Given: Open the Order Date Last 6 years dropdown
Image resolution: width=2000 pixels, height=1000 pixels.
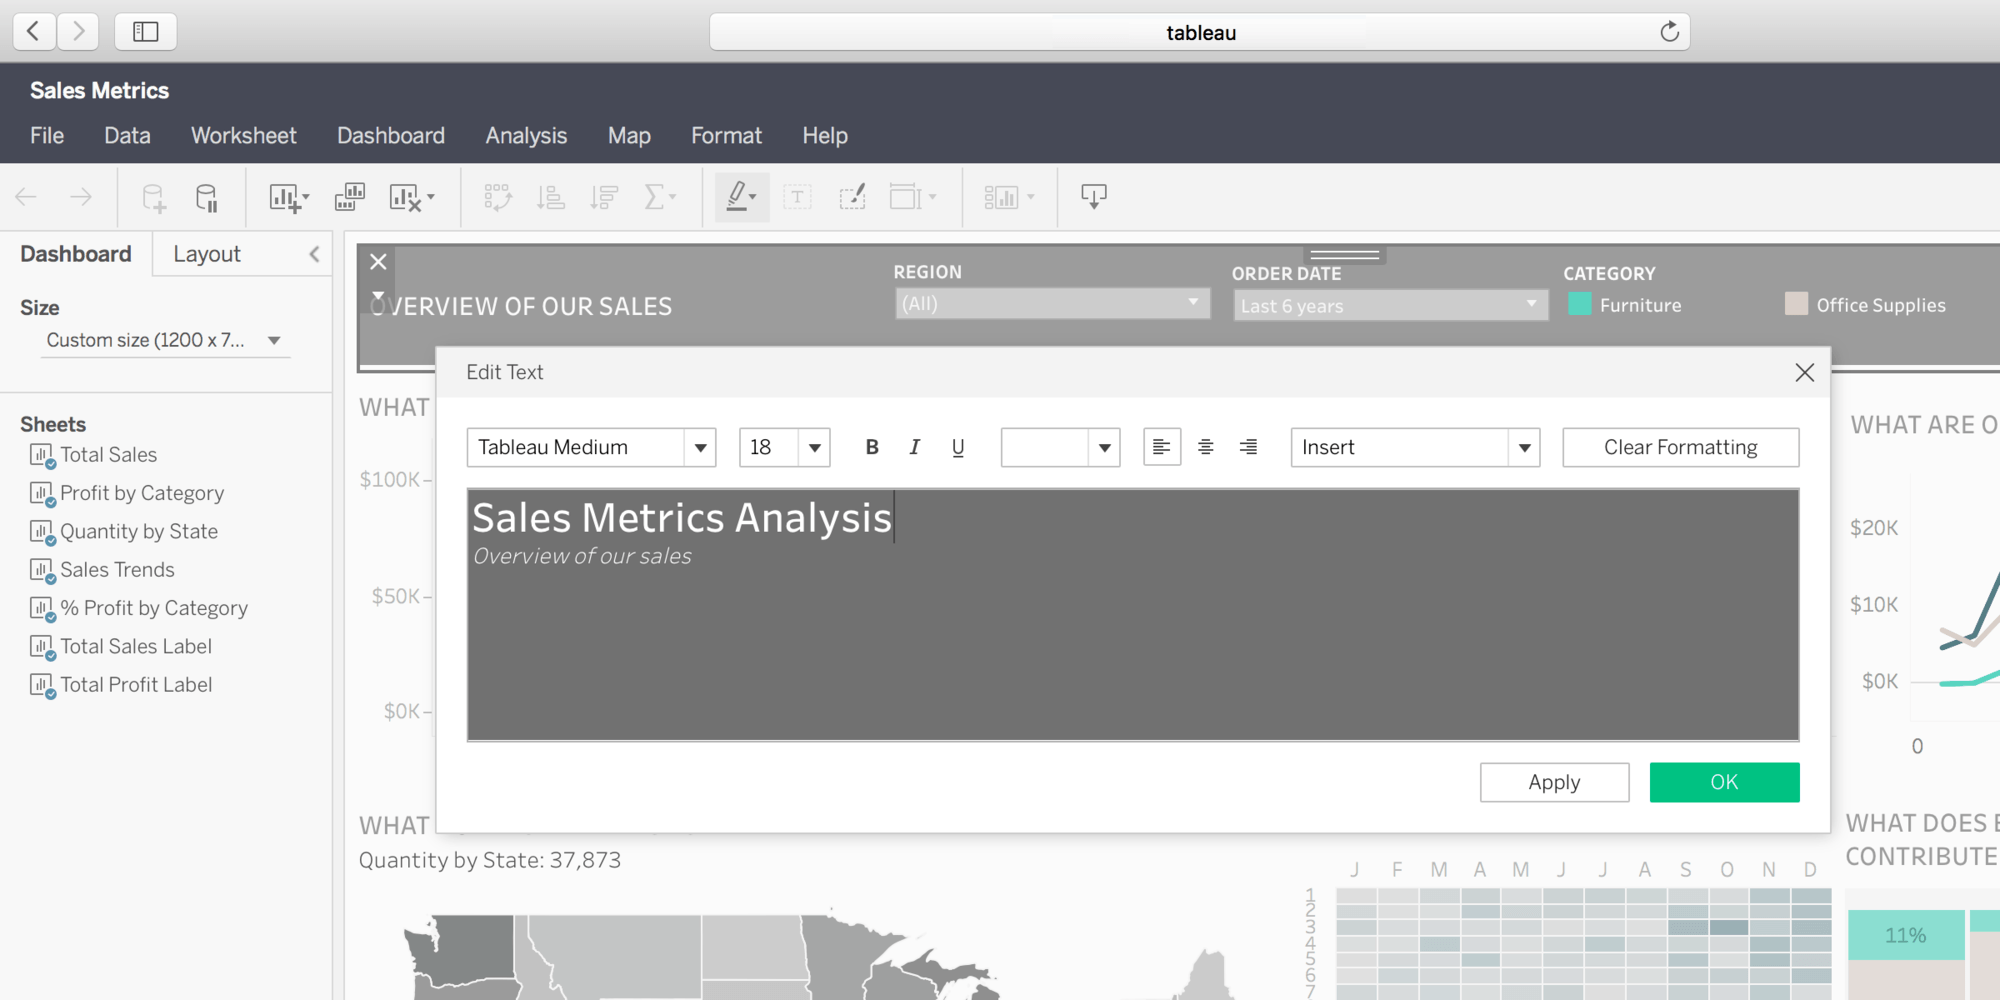Looking at the screenshot, I should coord(1391,305).
